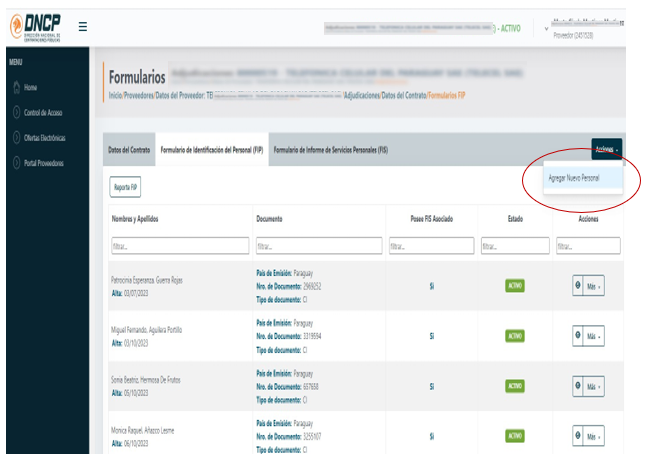Open Portal Proveedores menu item
The height and width of the screenshot is (464, 646).
pyautogui.click(x=44, y=163)
